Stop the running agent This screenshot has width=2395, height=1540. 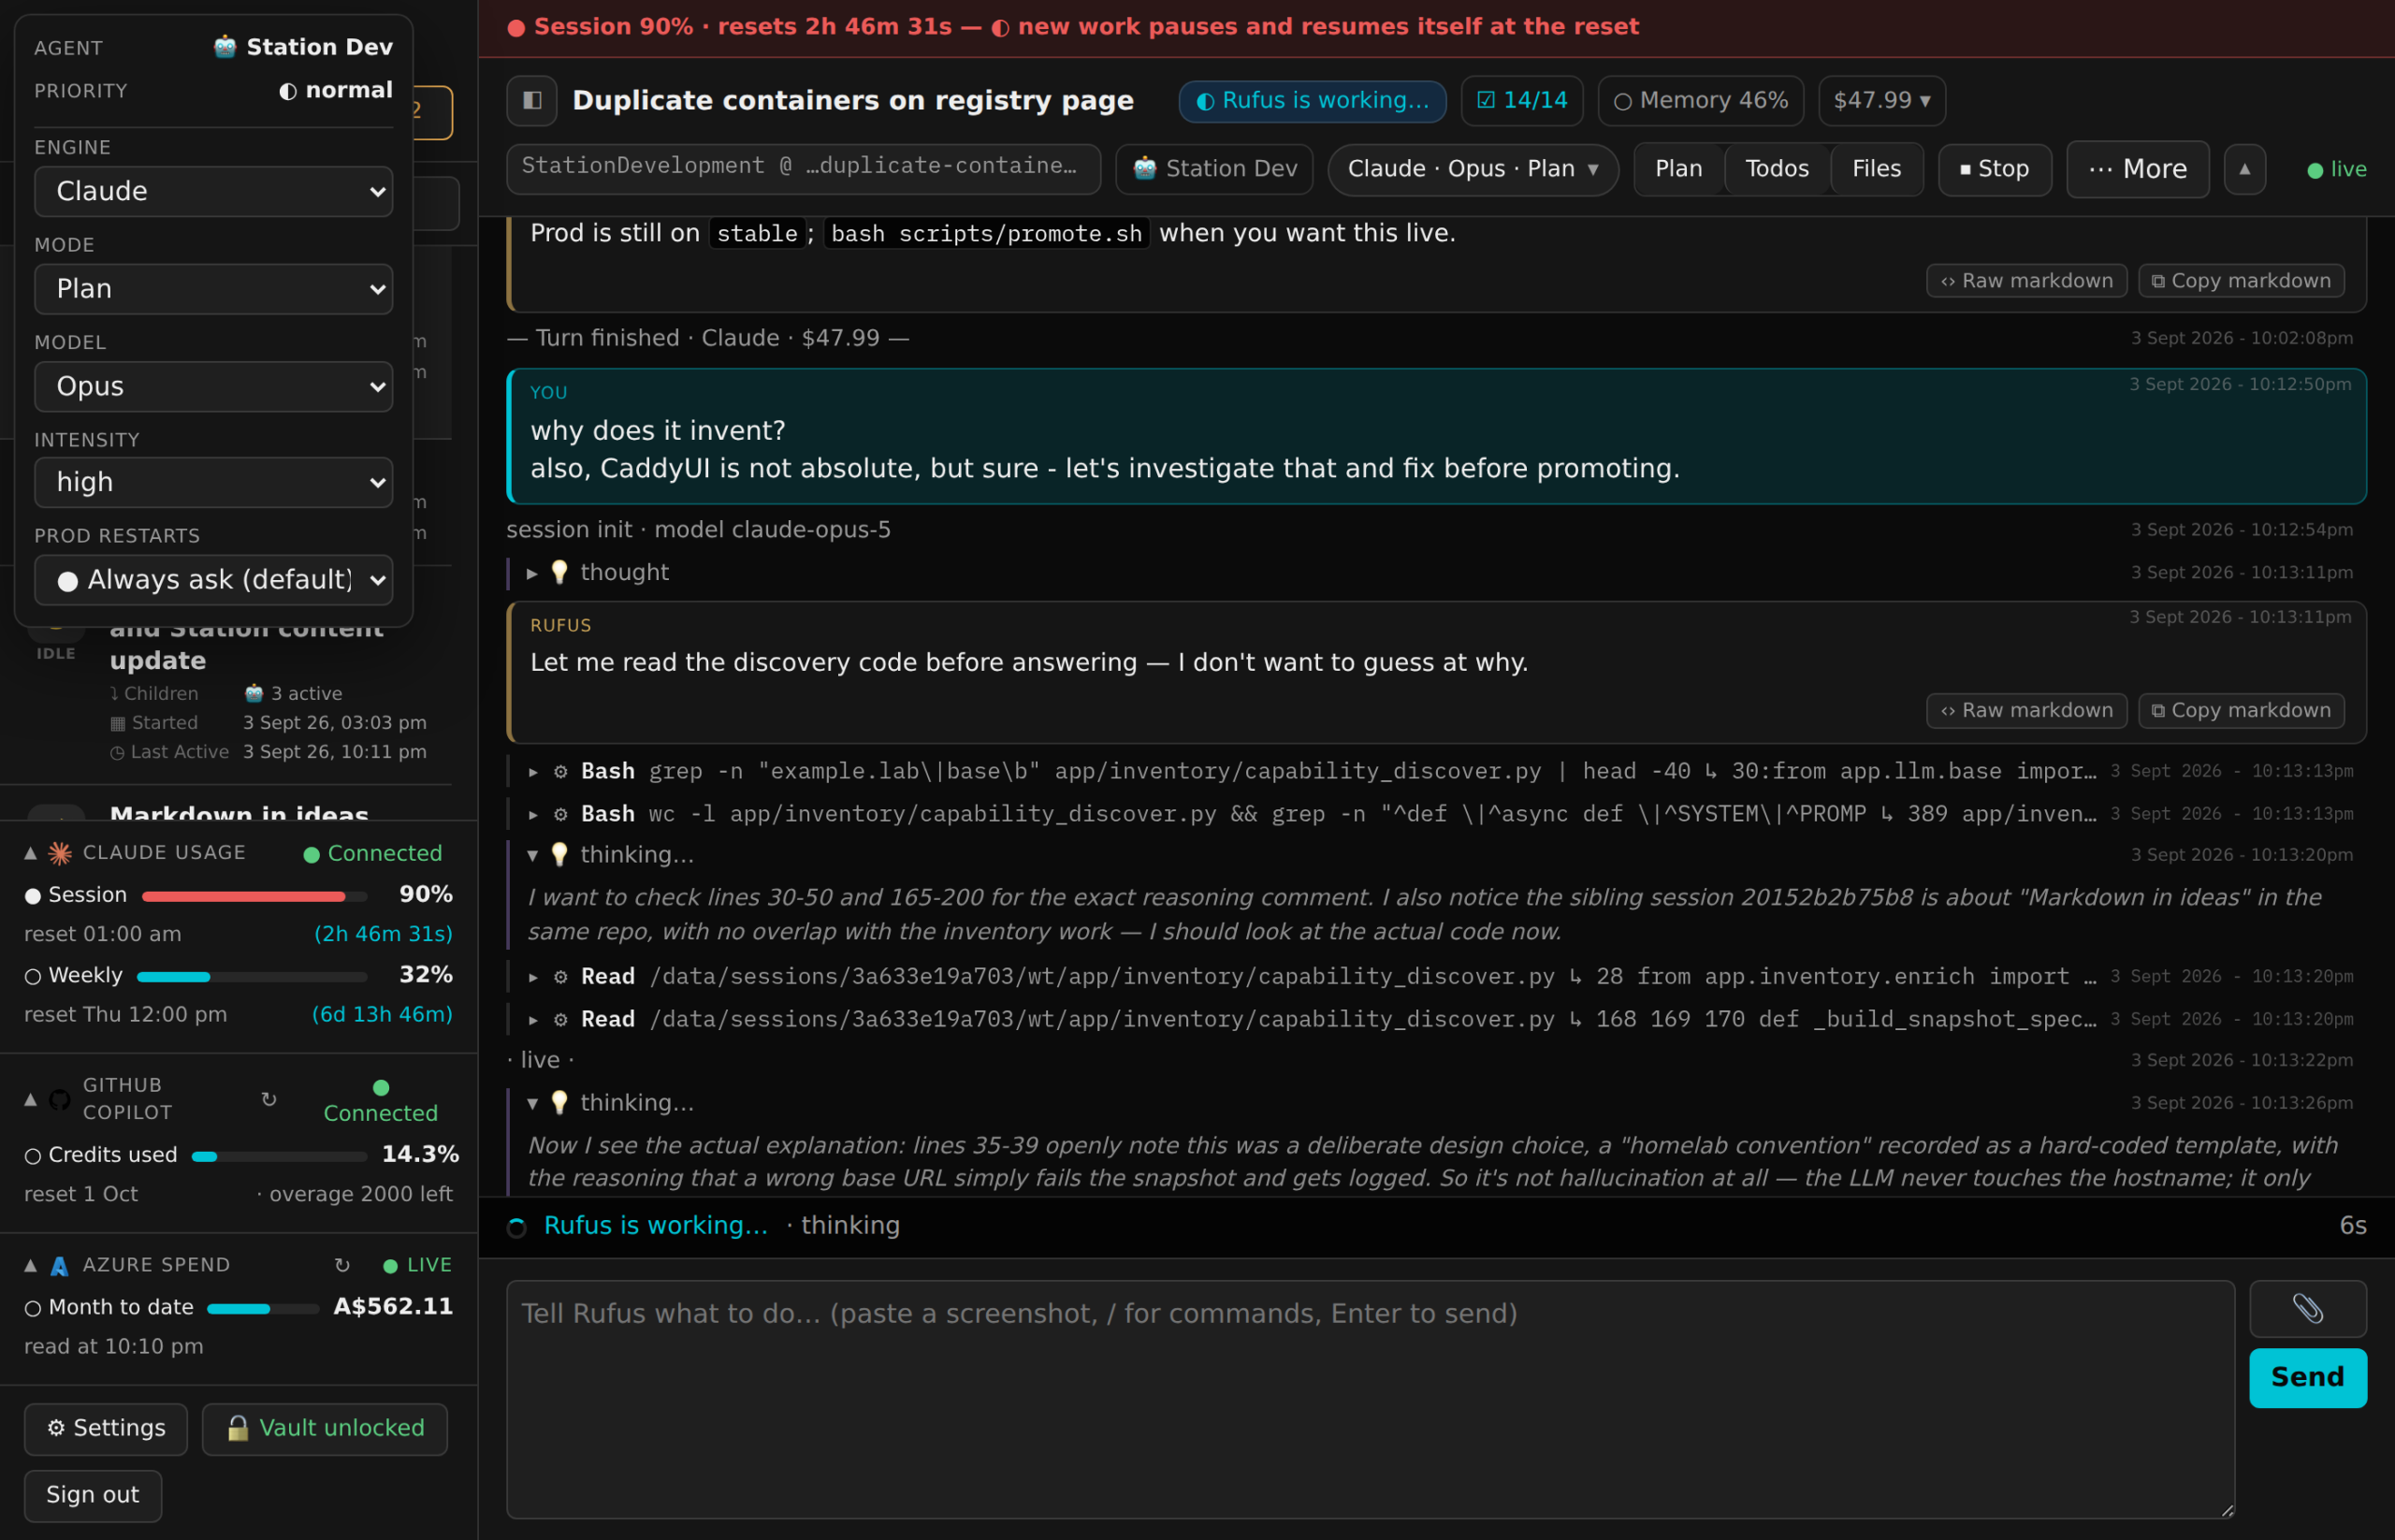click(1994, 169)
